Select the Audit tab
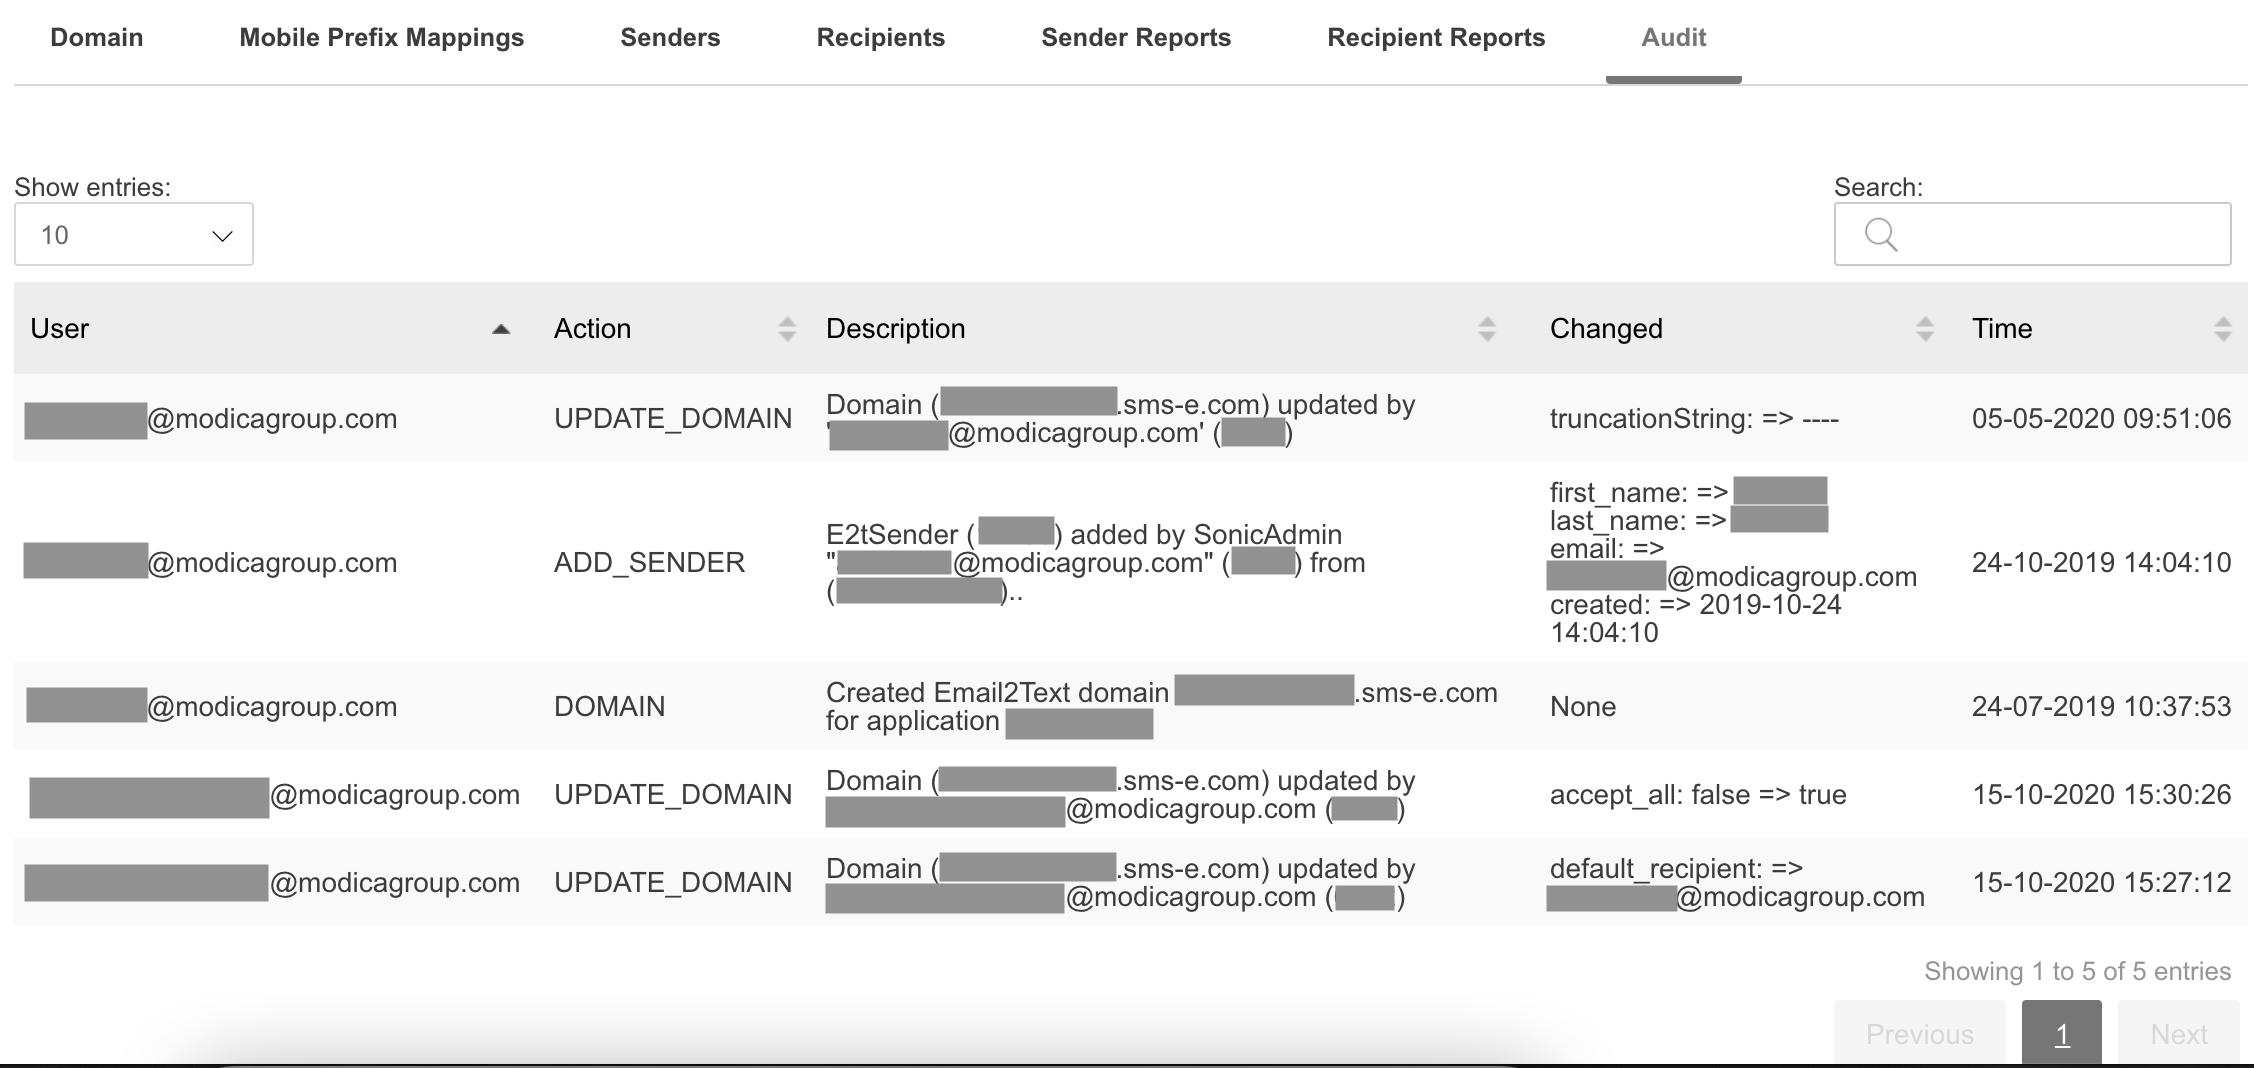Screen dimensions: 2254x1068 coord(1673,38)
